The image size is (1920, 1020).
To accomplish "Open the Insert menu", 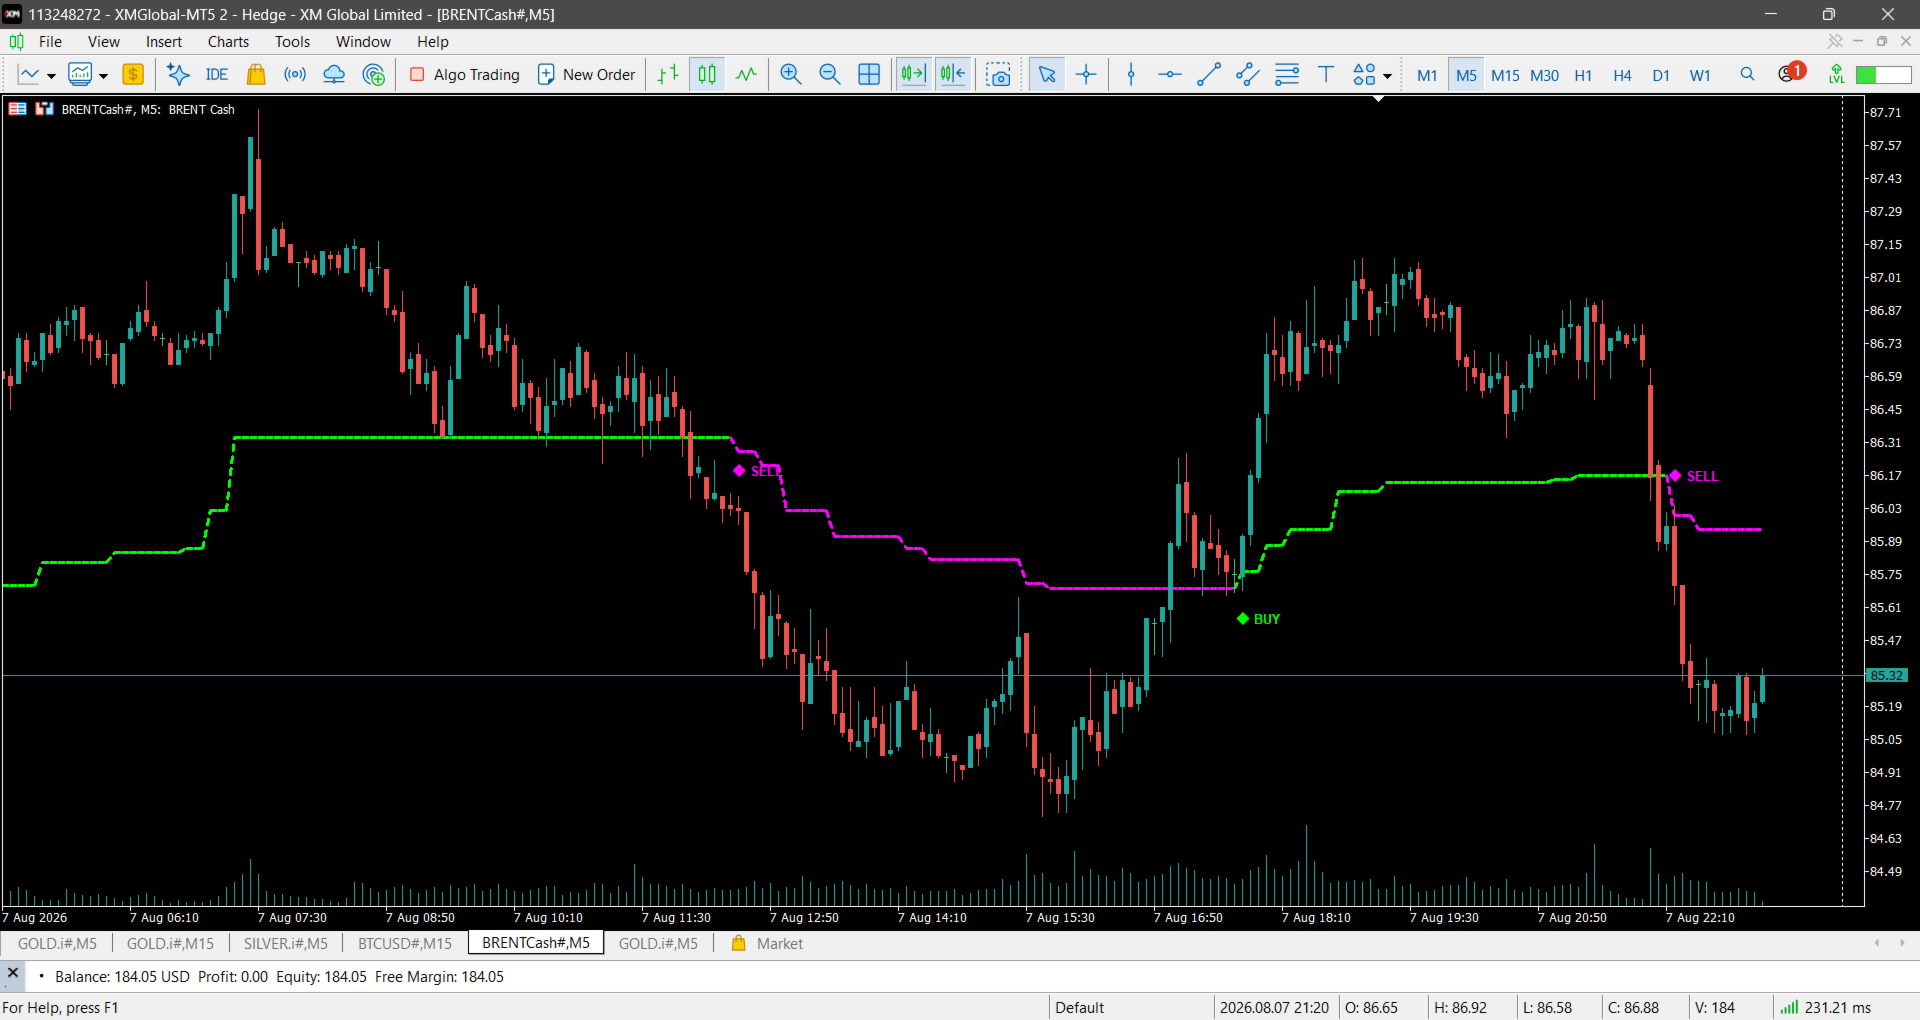I will (x=164, y=42).
